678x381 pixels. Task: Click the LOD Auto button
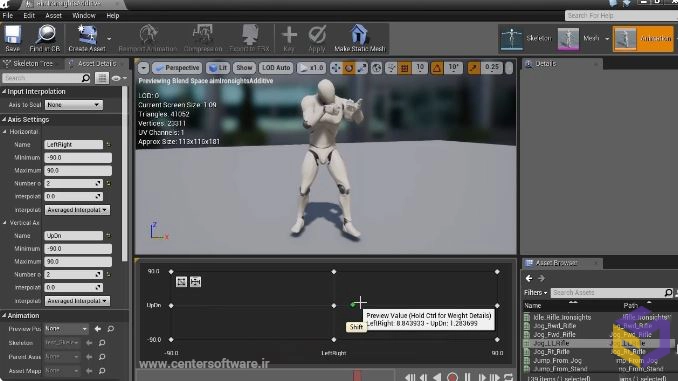[276, 68]
